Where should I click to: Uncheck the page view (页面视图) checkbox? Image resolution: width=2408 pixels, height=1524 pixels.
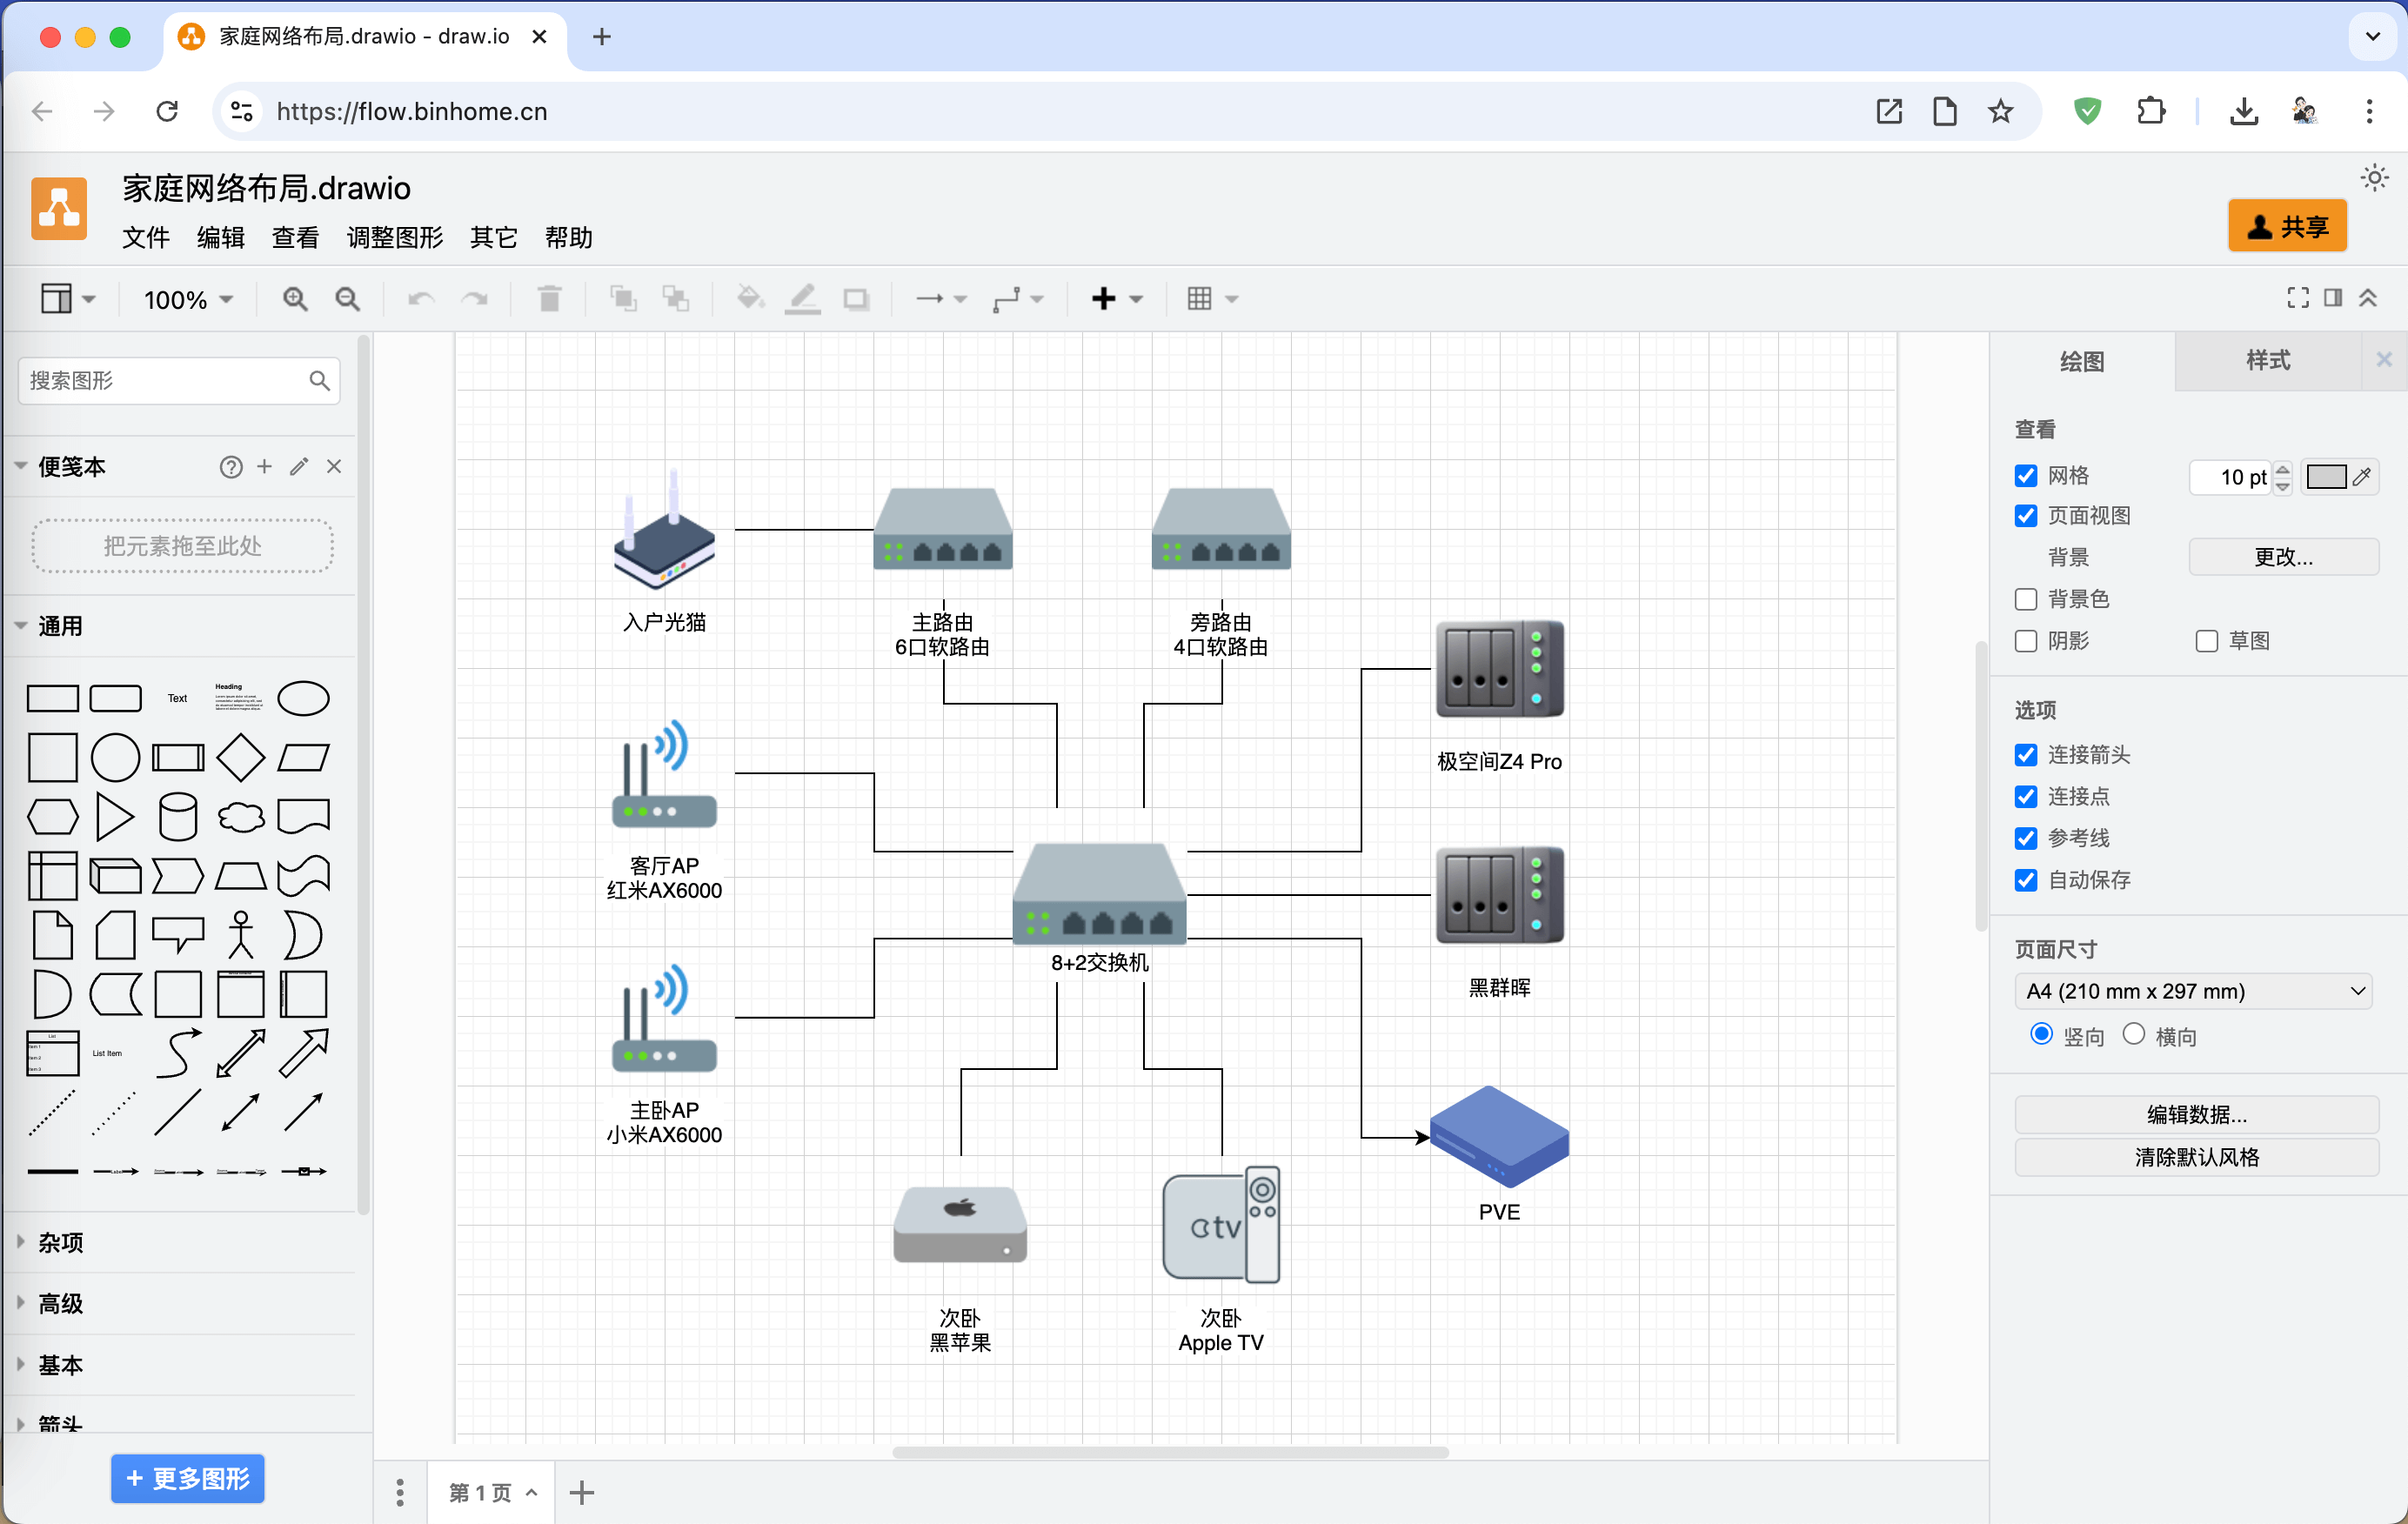click(2026, 516)
